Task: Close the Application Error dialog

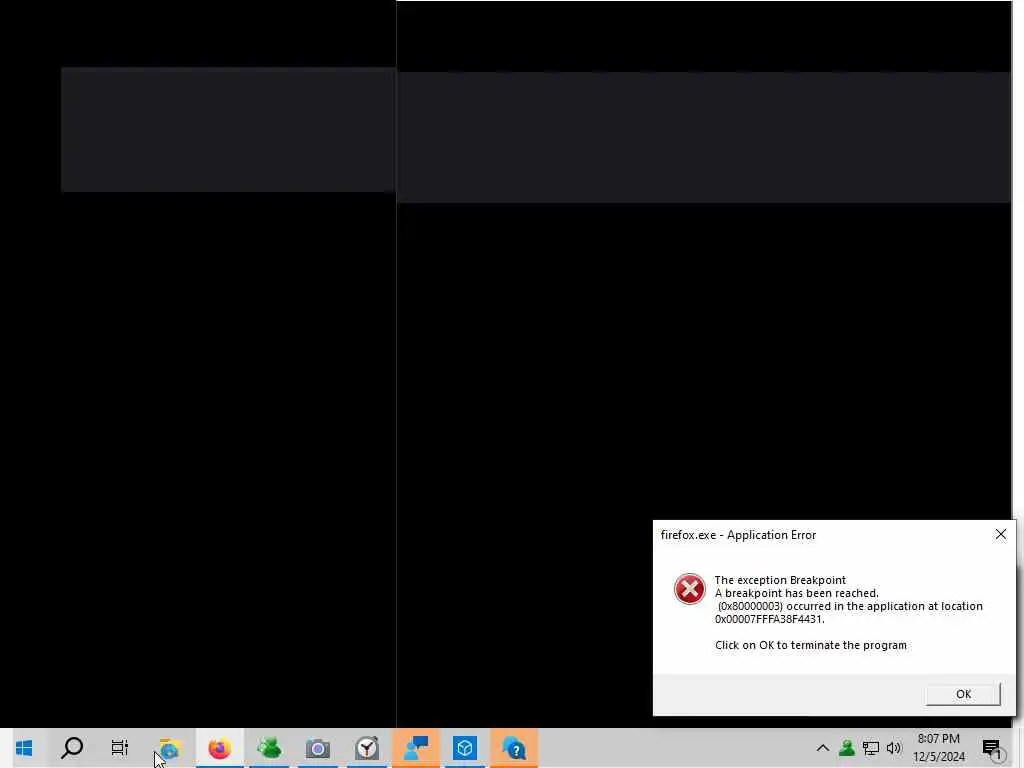Action: coord(1000,534)
